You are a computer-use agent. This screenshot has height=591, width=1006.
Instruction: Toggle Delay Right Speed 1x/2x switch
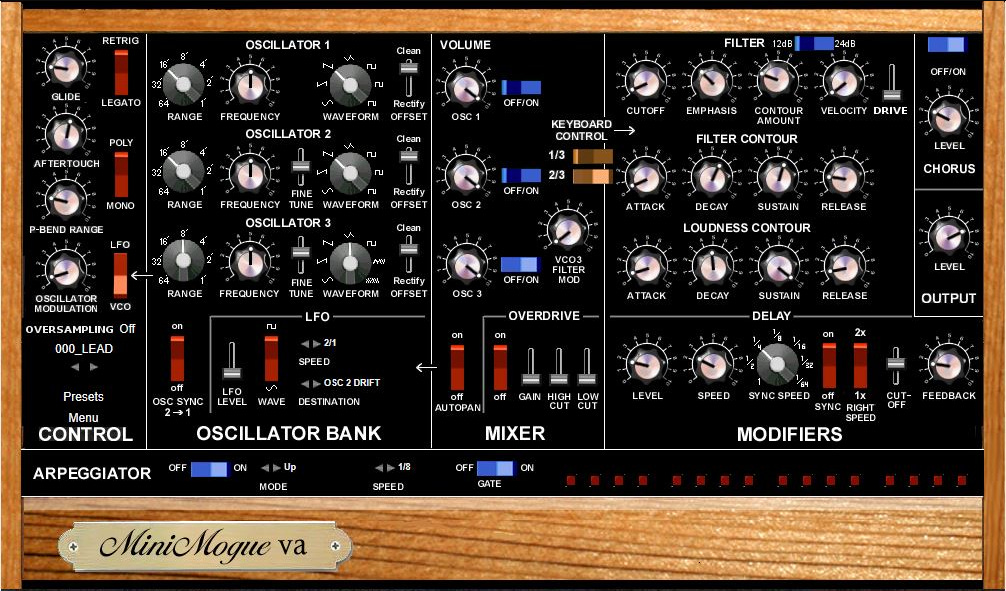tap(860, 366)
